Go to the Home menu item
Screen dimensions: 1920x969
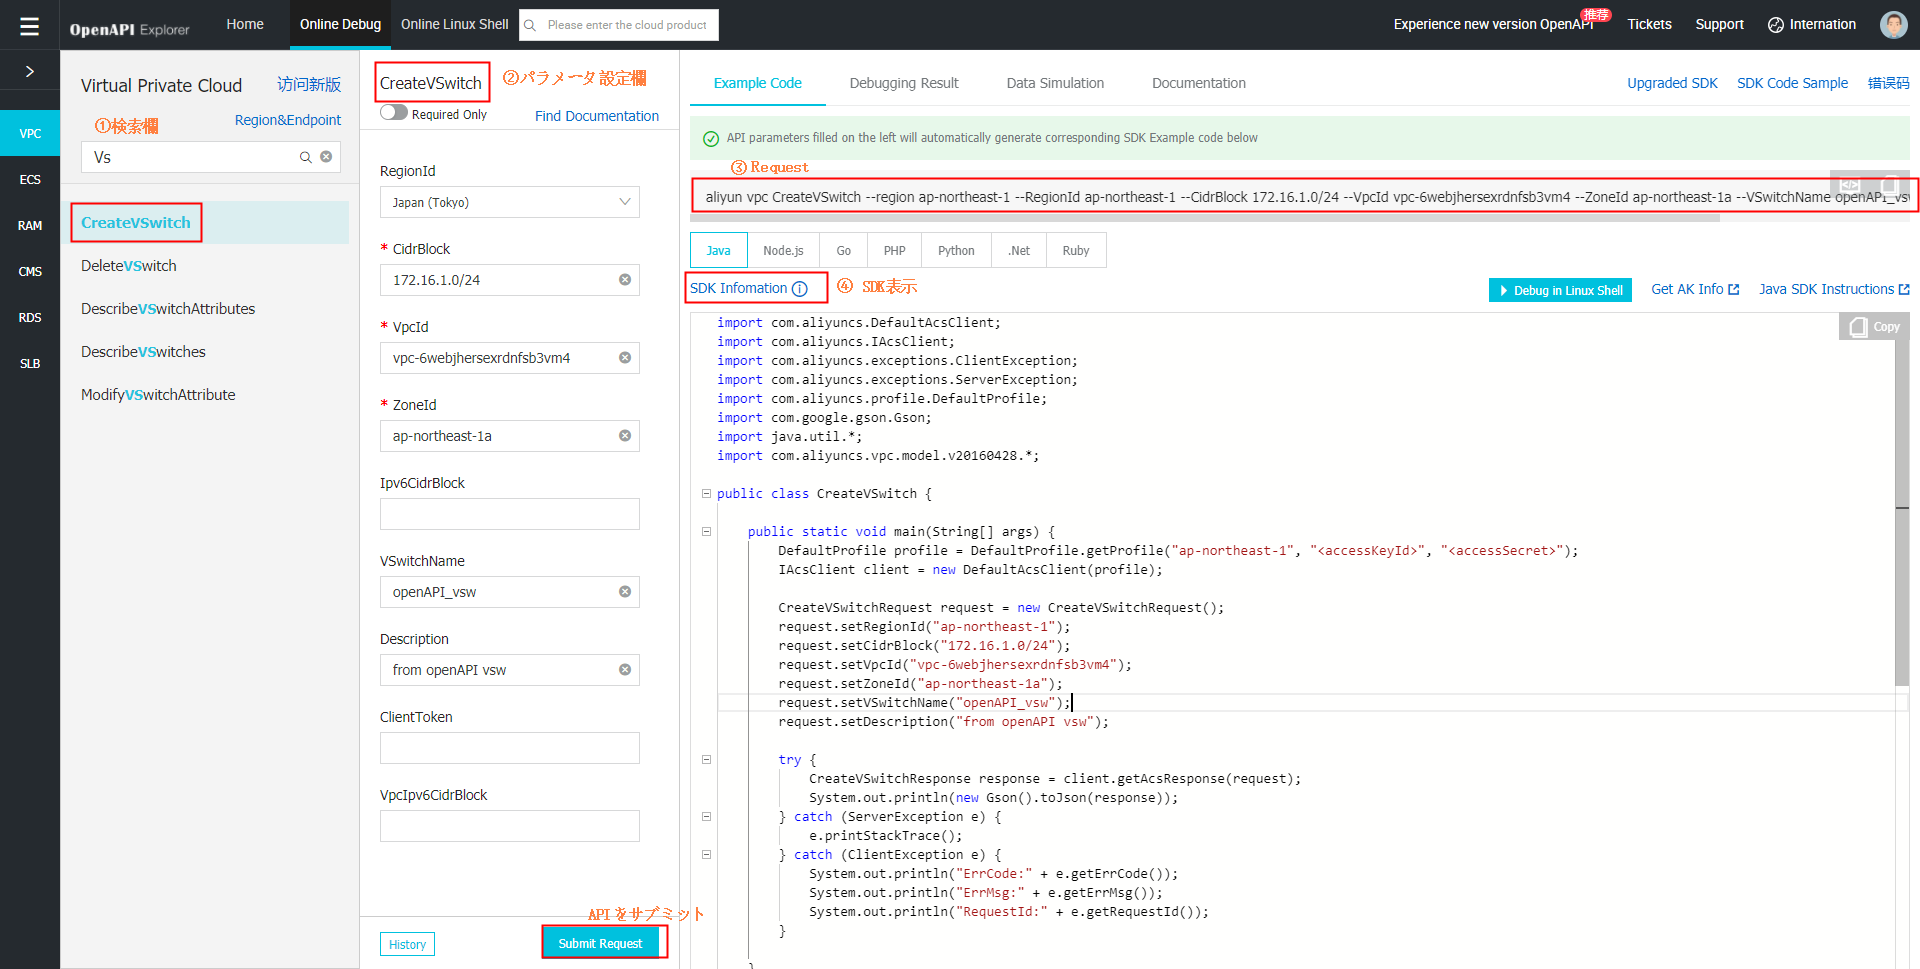tap(245, 24)
